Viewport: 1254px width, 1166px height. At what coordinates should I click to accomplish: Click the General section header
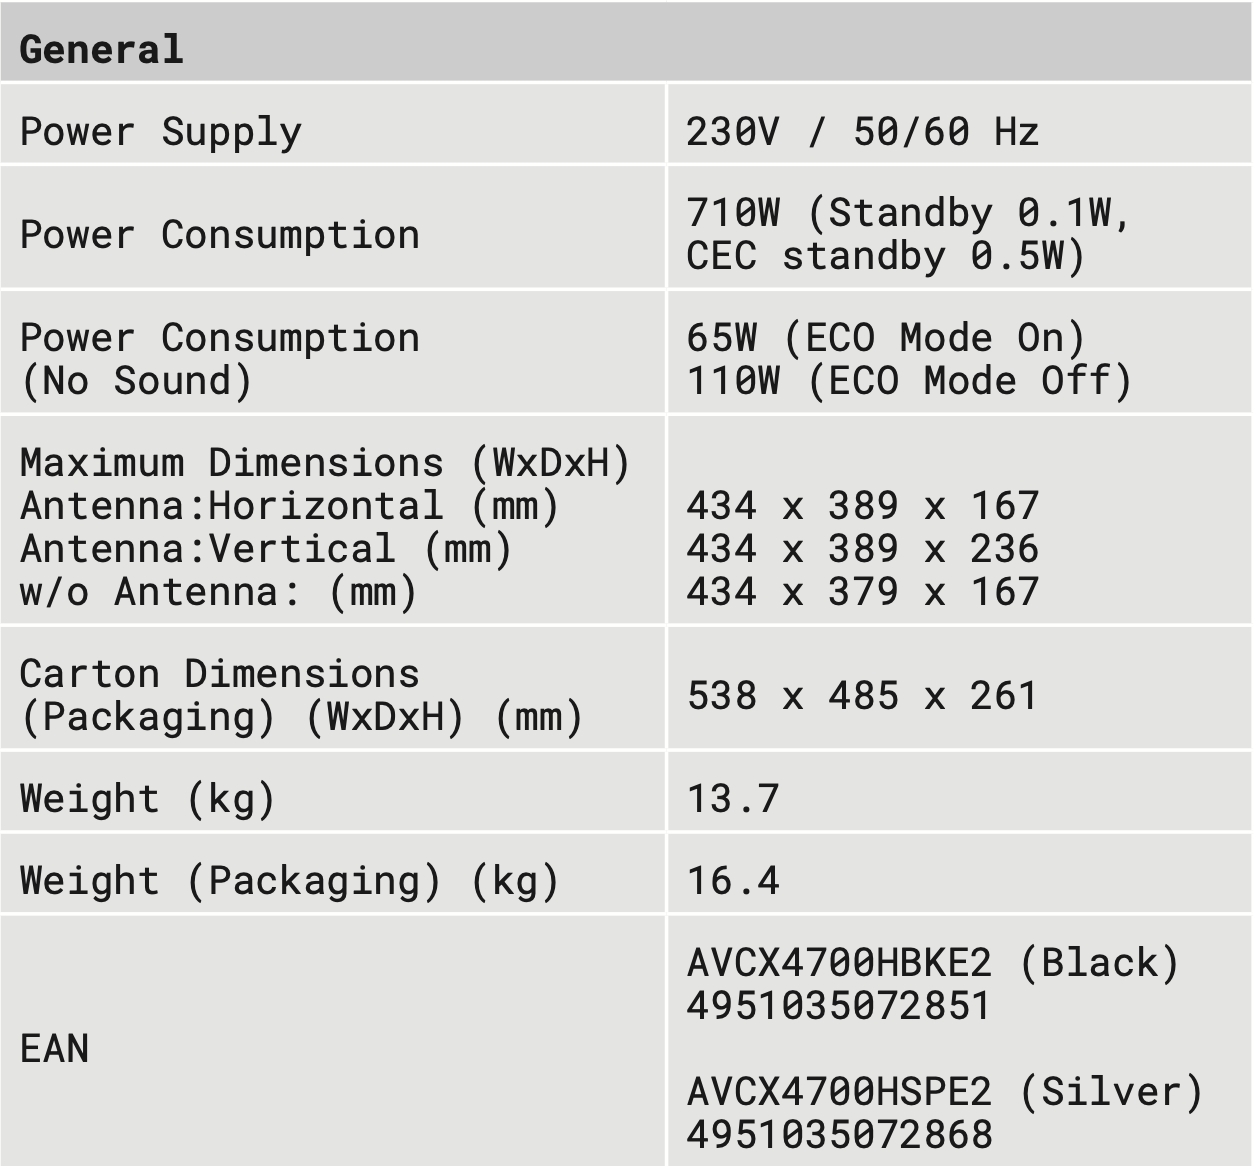102,49
